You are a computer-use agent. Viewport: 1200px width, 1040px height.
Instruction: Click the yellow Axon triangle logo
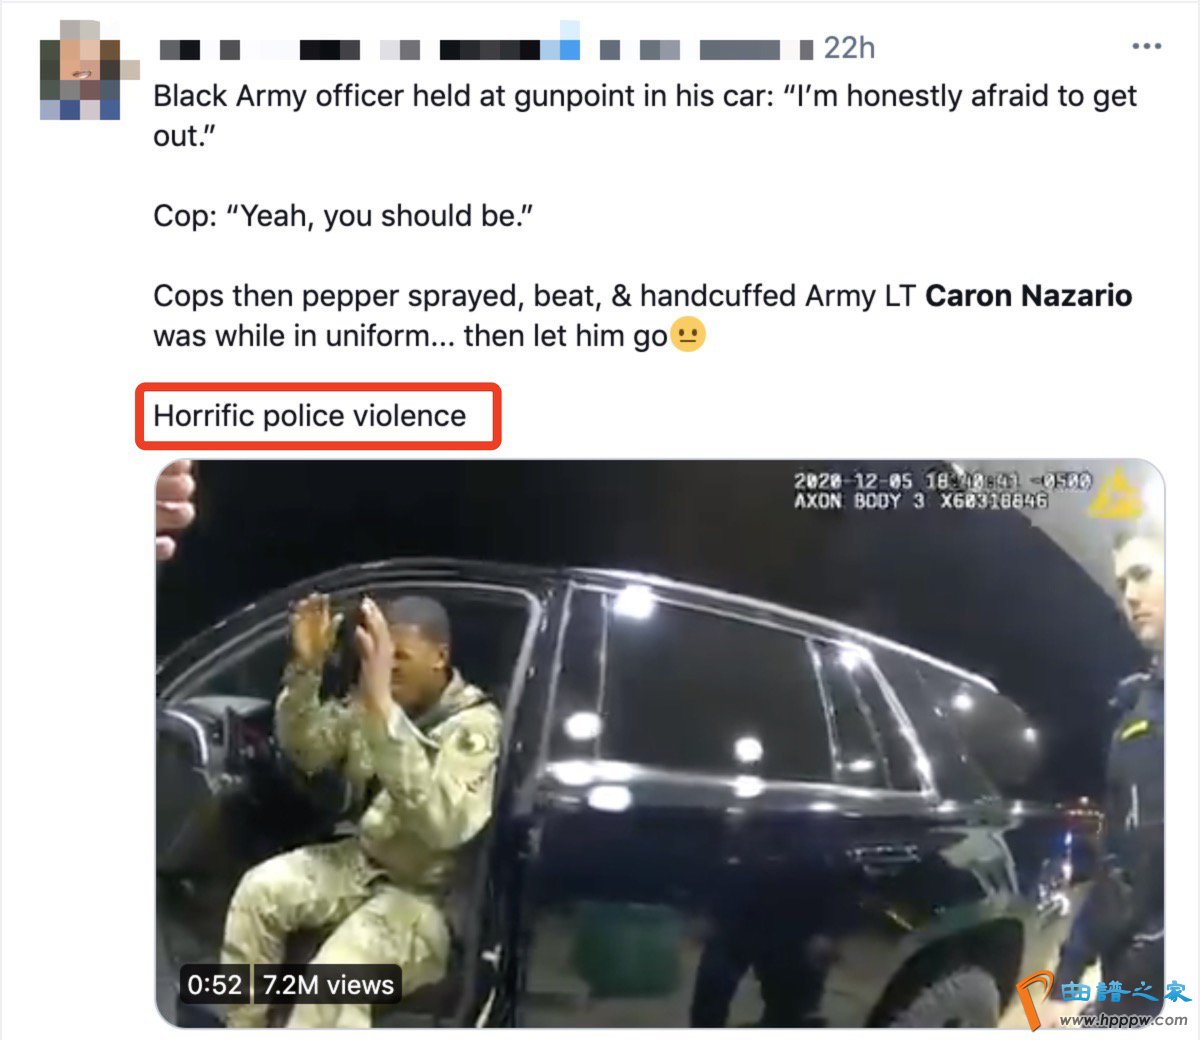click(x=1116, y=493)
